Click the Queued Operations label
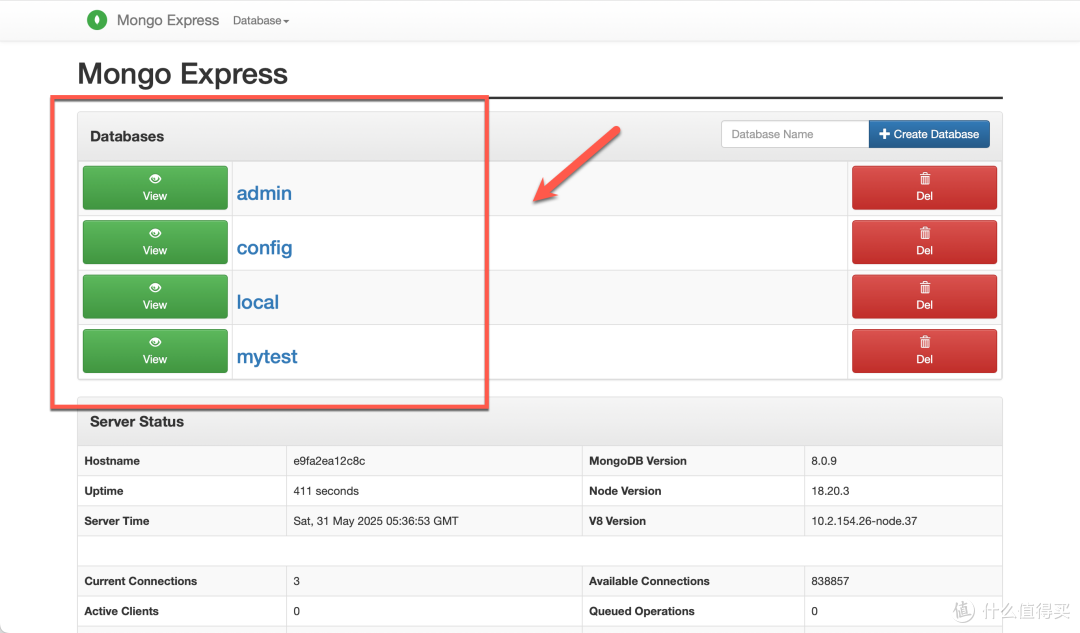The image size is (1080, 633). (x=641, y=612)
